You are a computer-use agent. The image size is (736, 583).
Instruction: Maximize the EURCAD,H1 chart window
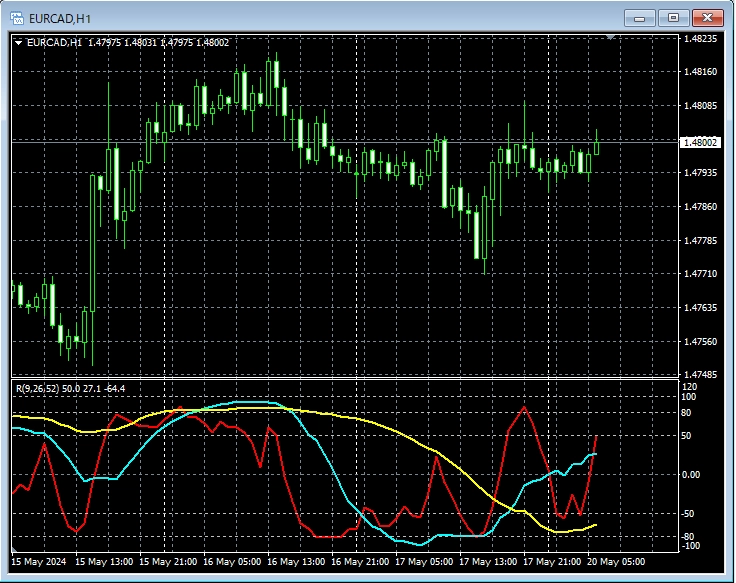(674, 17)
